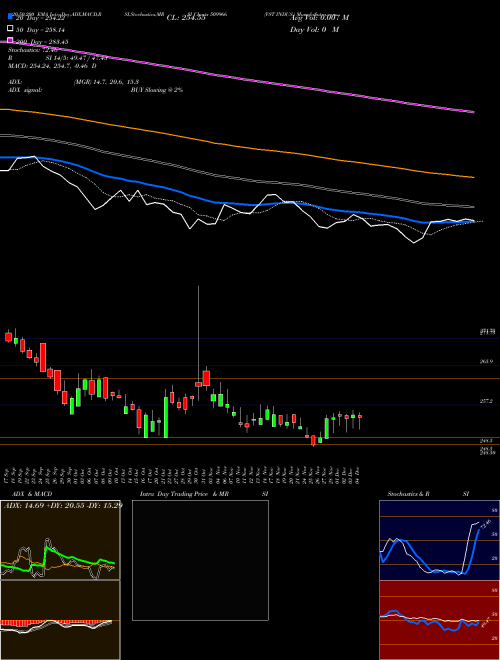The width and height of the screenshot is (500, 660).
Task: Click the 'CL: 254.55' closing price label
Action: coord(186,18)
